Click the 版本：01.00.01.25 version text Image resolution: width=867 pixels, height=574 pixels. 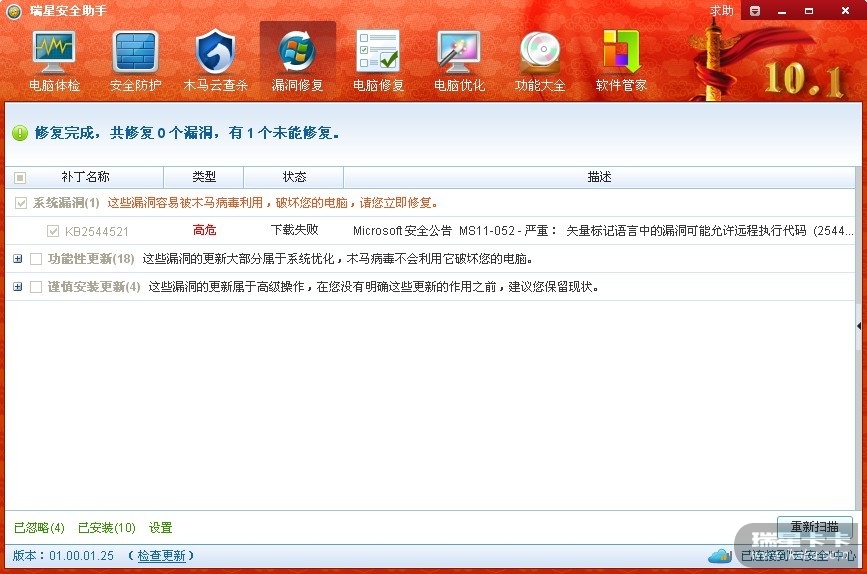63,555
